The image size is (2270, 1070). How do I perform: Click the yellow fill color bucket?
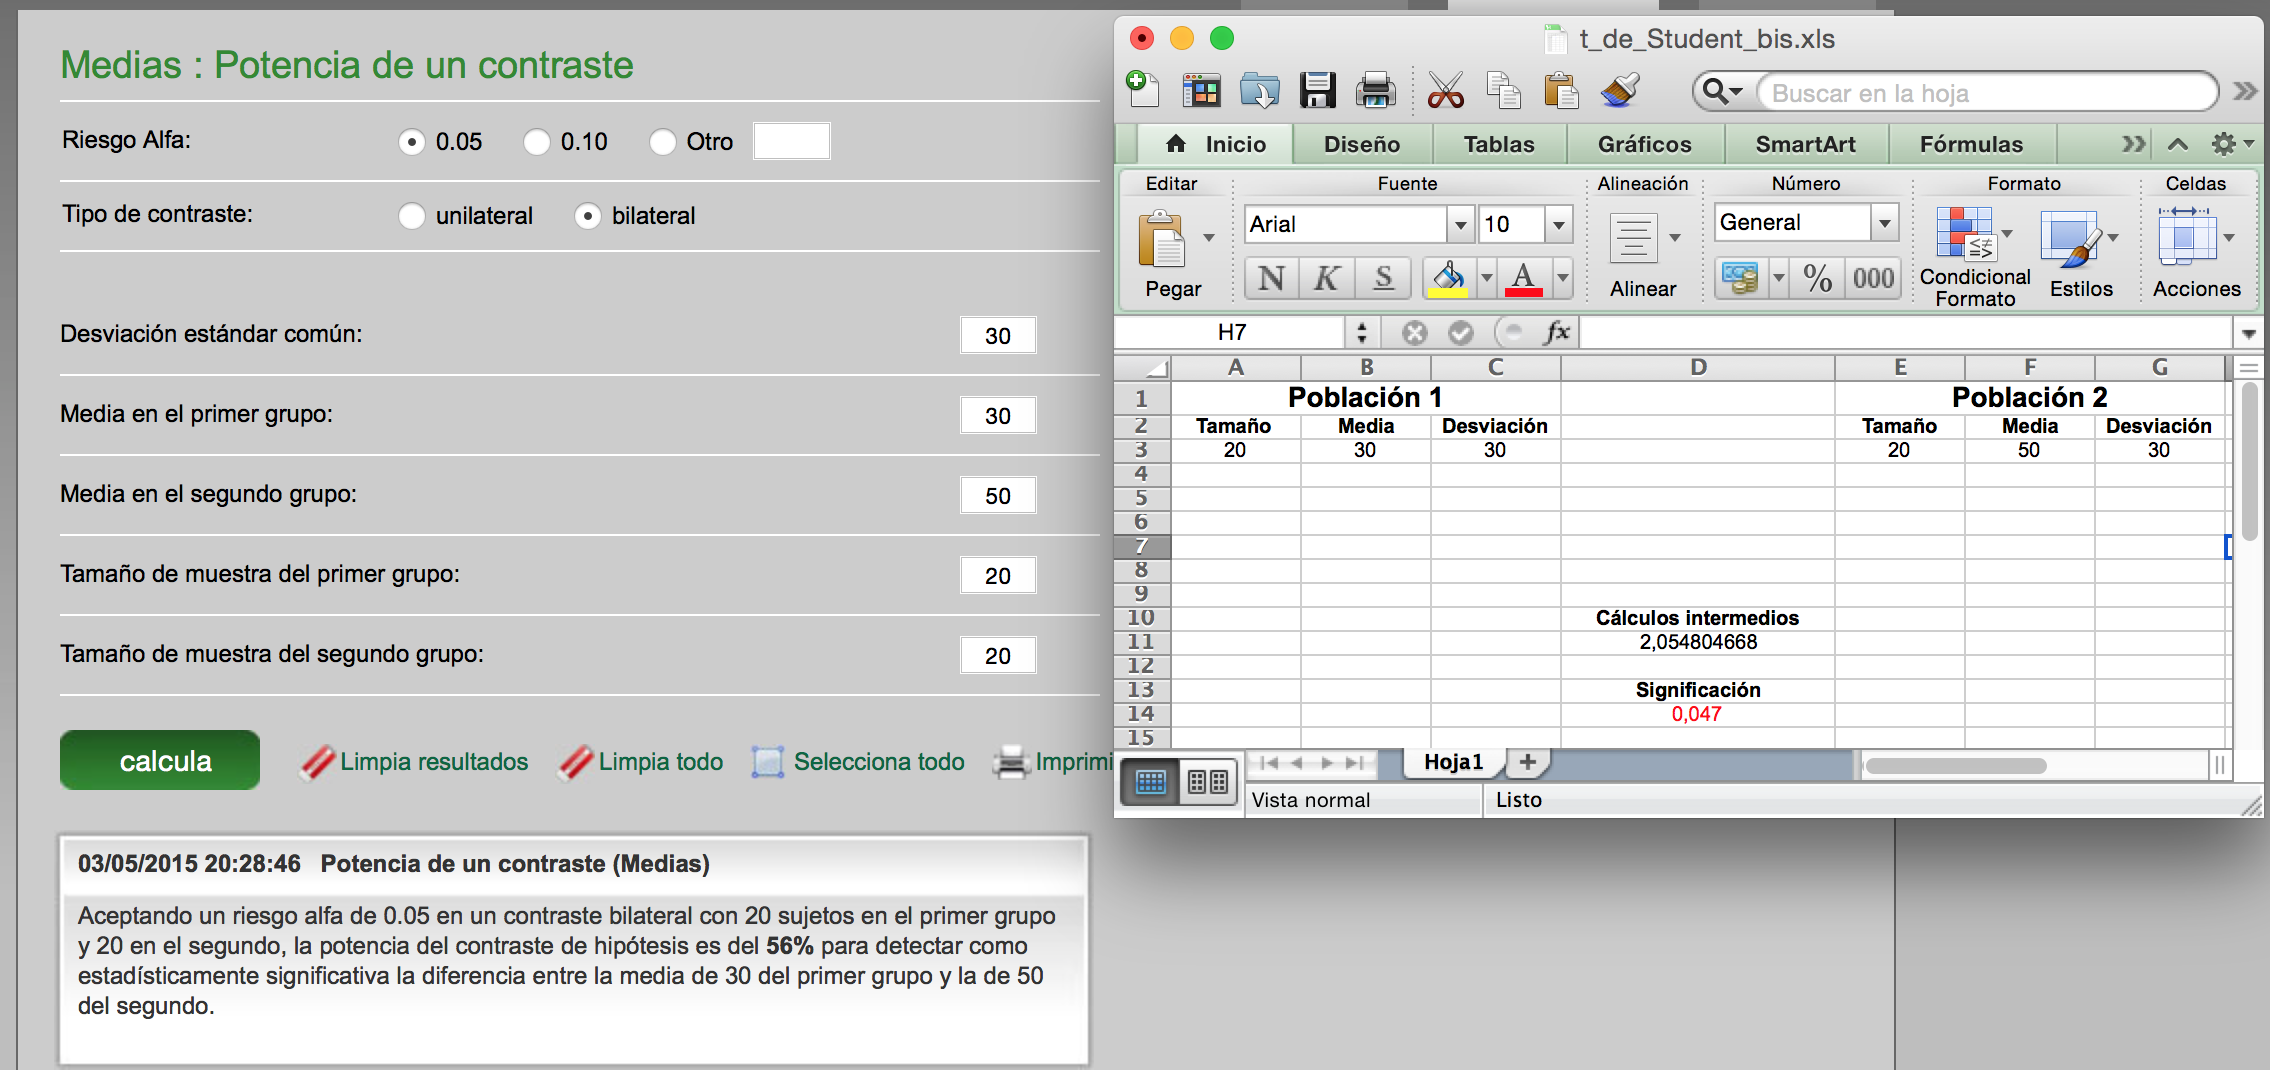1448,278
